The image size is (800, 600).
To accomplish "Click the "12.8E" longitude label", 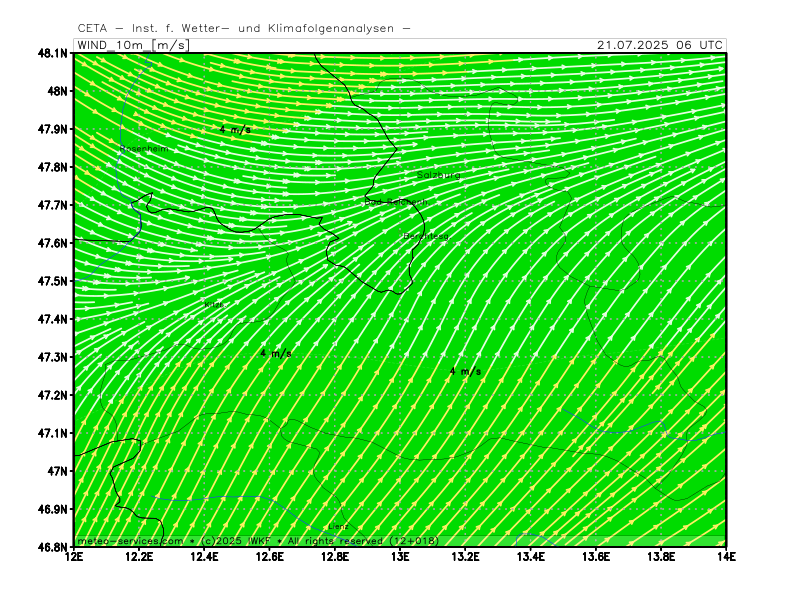I will tap(335, 557).
